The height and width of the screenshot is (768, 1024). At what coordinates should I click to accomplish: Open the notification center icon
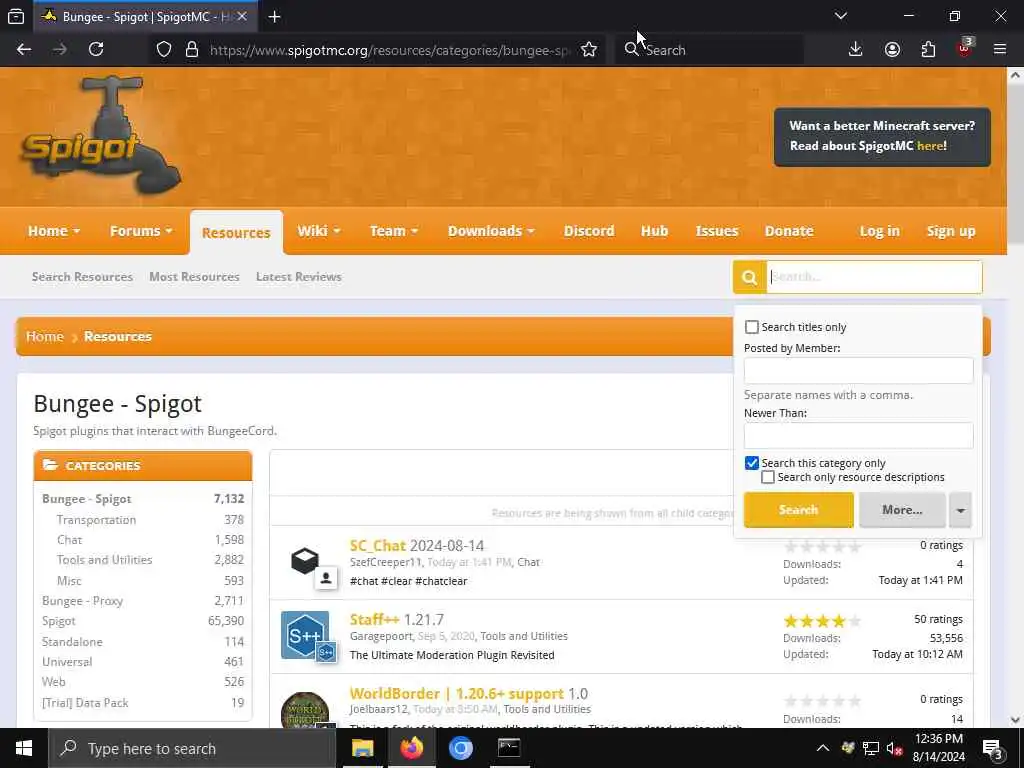993,748
